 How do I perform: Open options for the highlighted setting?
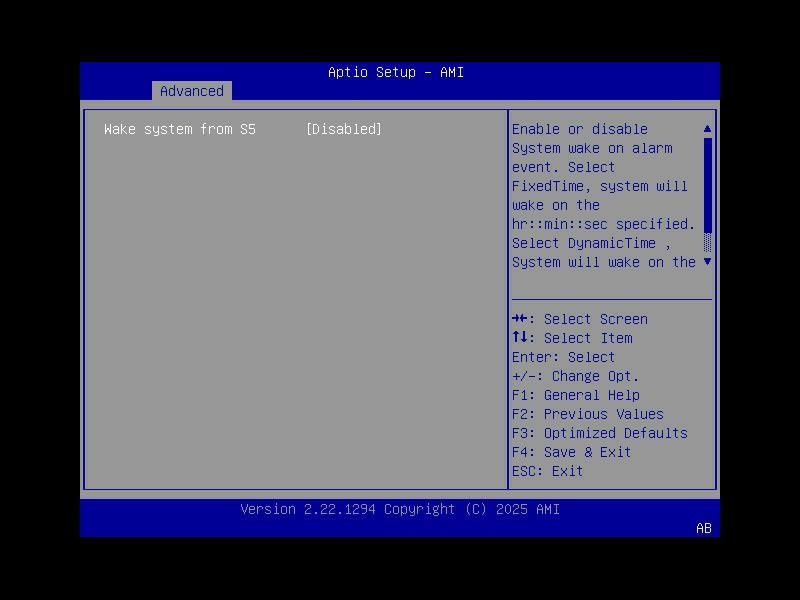(x=345, y=129)
